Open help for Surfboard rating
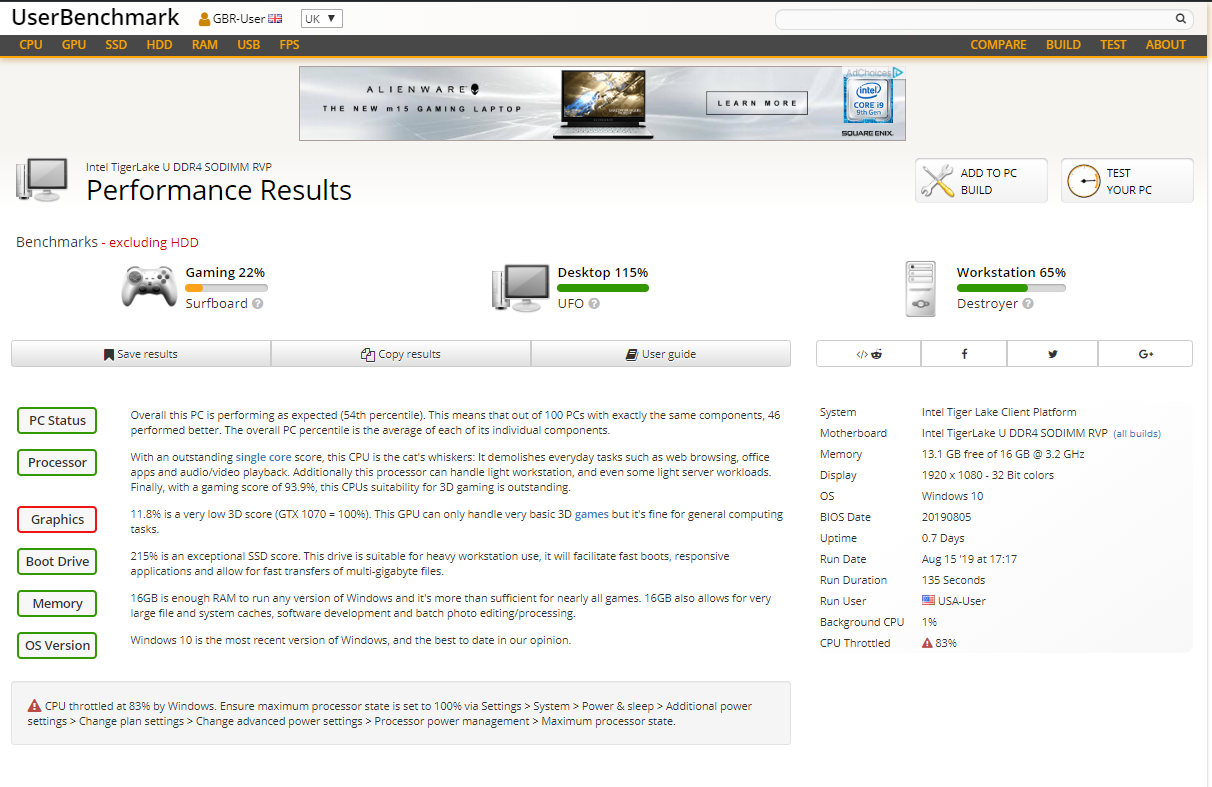The image size is (1212, 787). coord(258,303)
